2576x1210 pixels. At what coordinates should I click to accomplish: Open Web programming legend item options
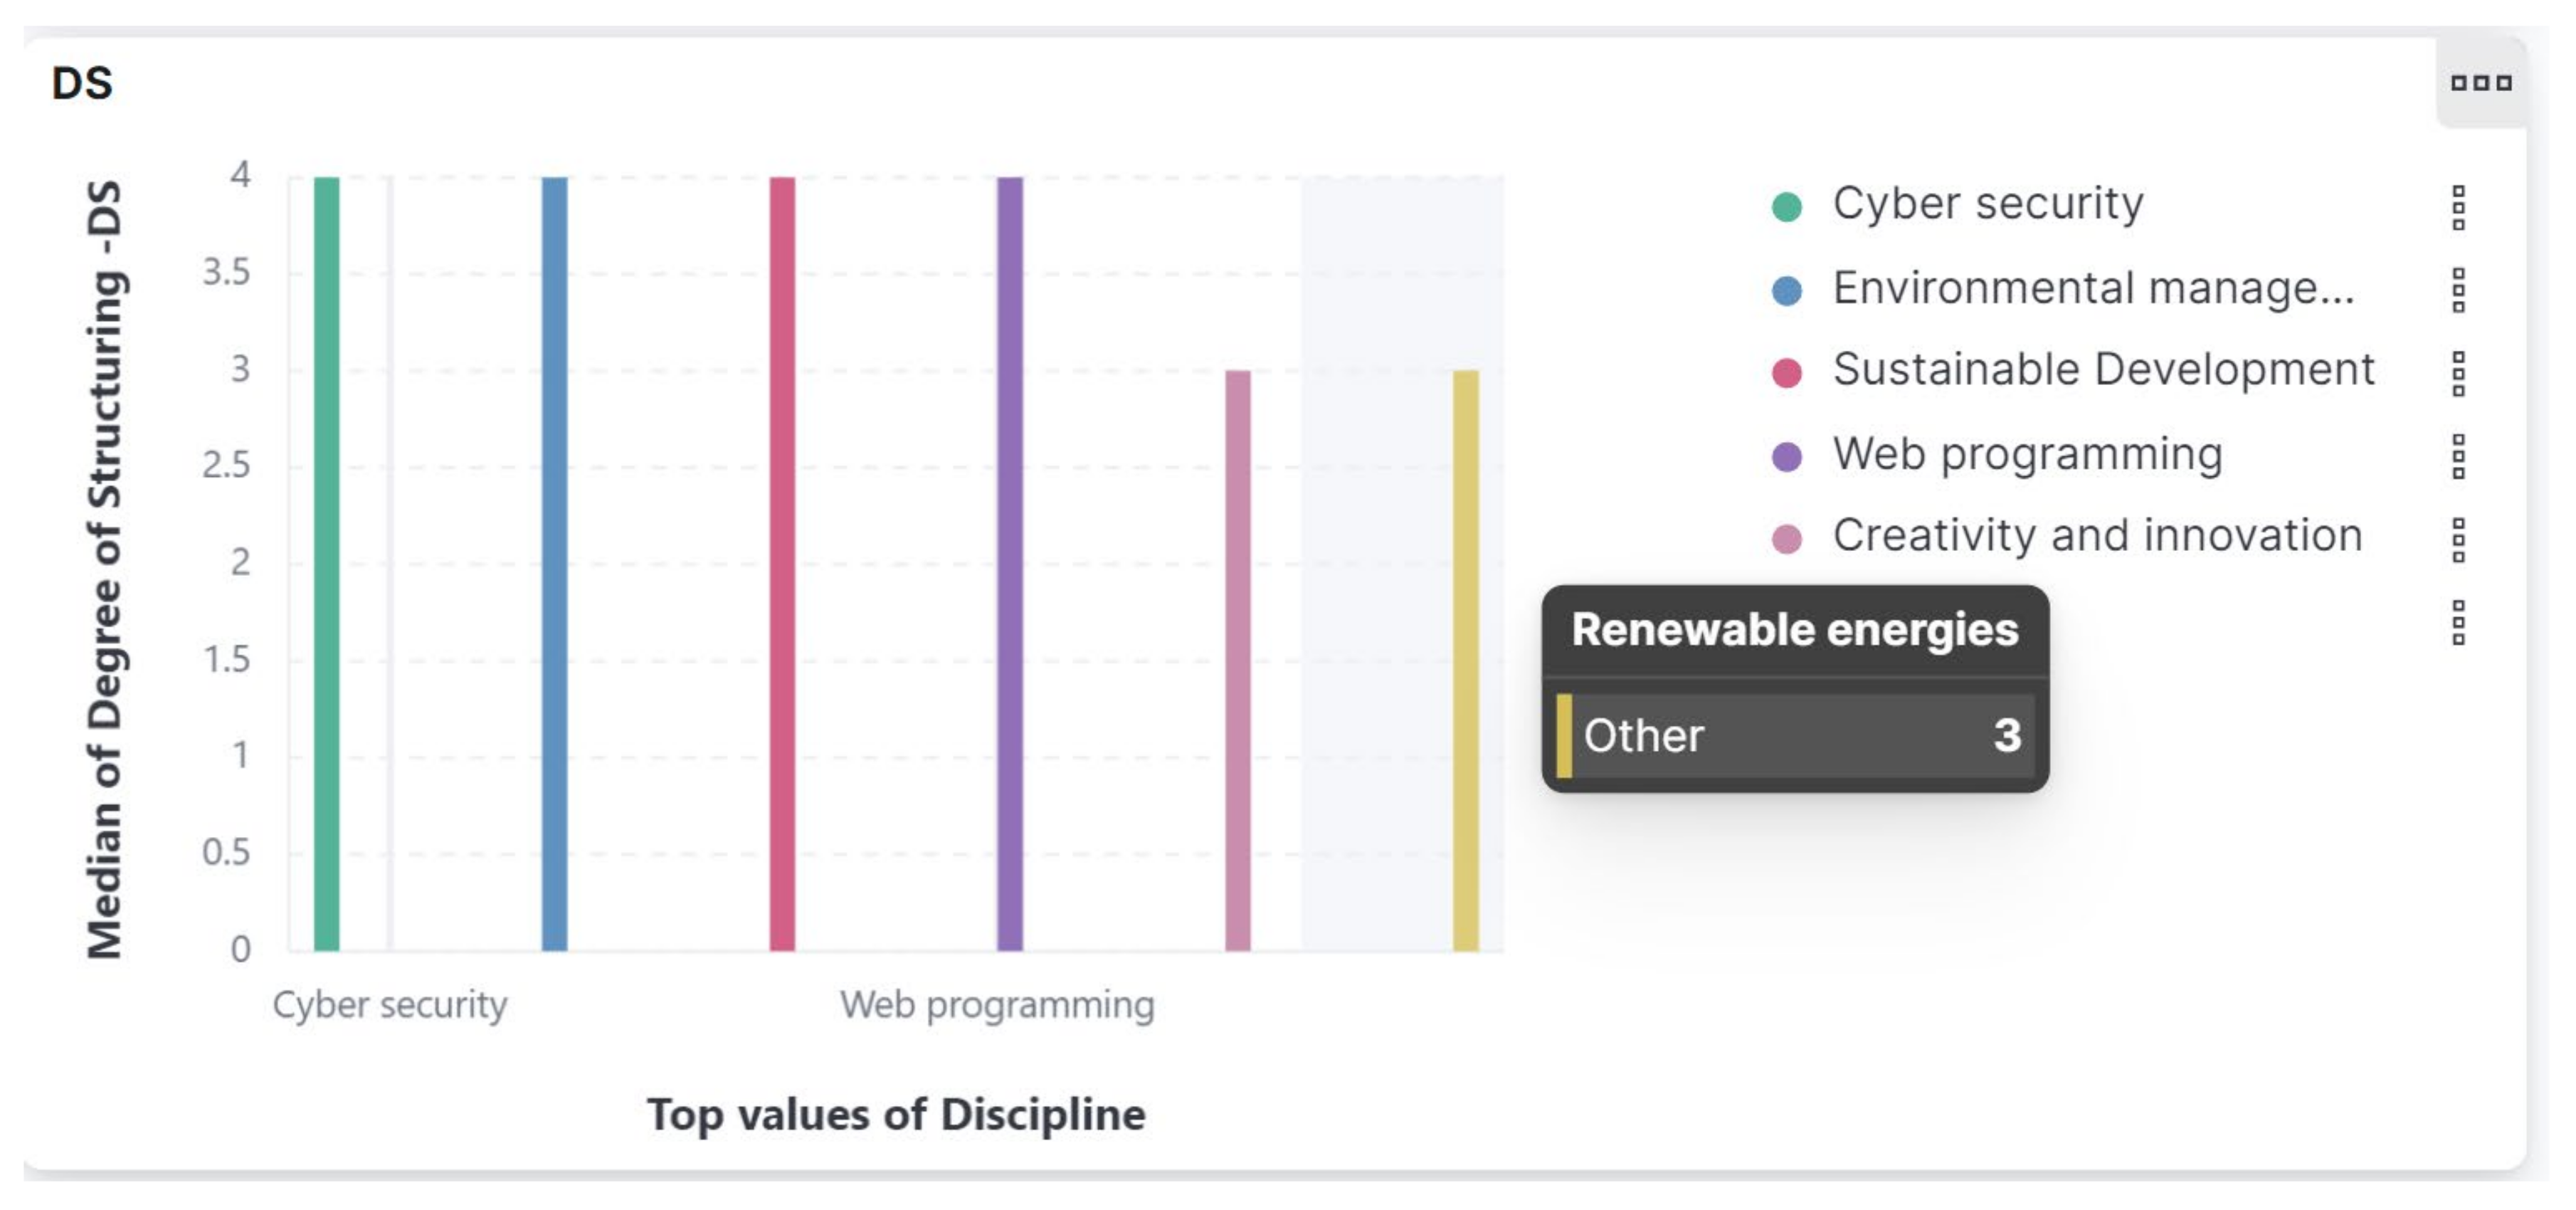[x=2458, y=456]
